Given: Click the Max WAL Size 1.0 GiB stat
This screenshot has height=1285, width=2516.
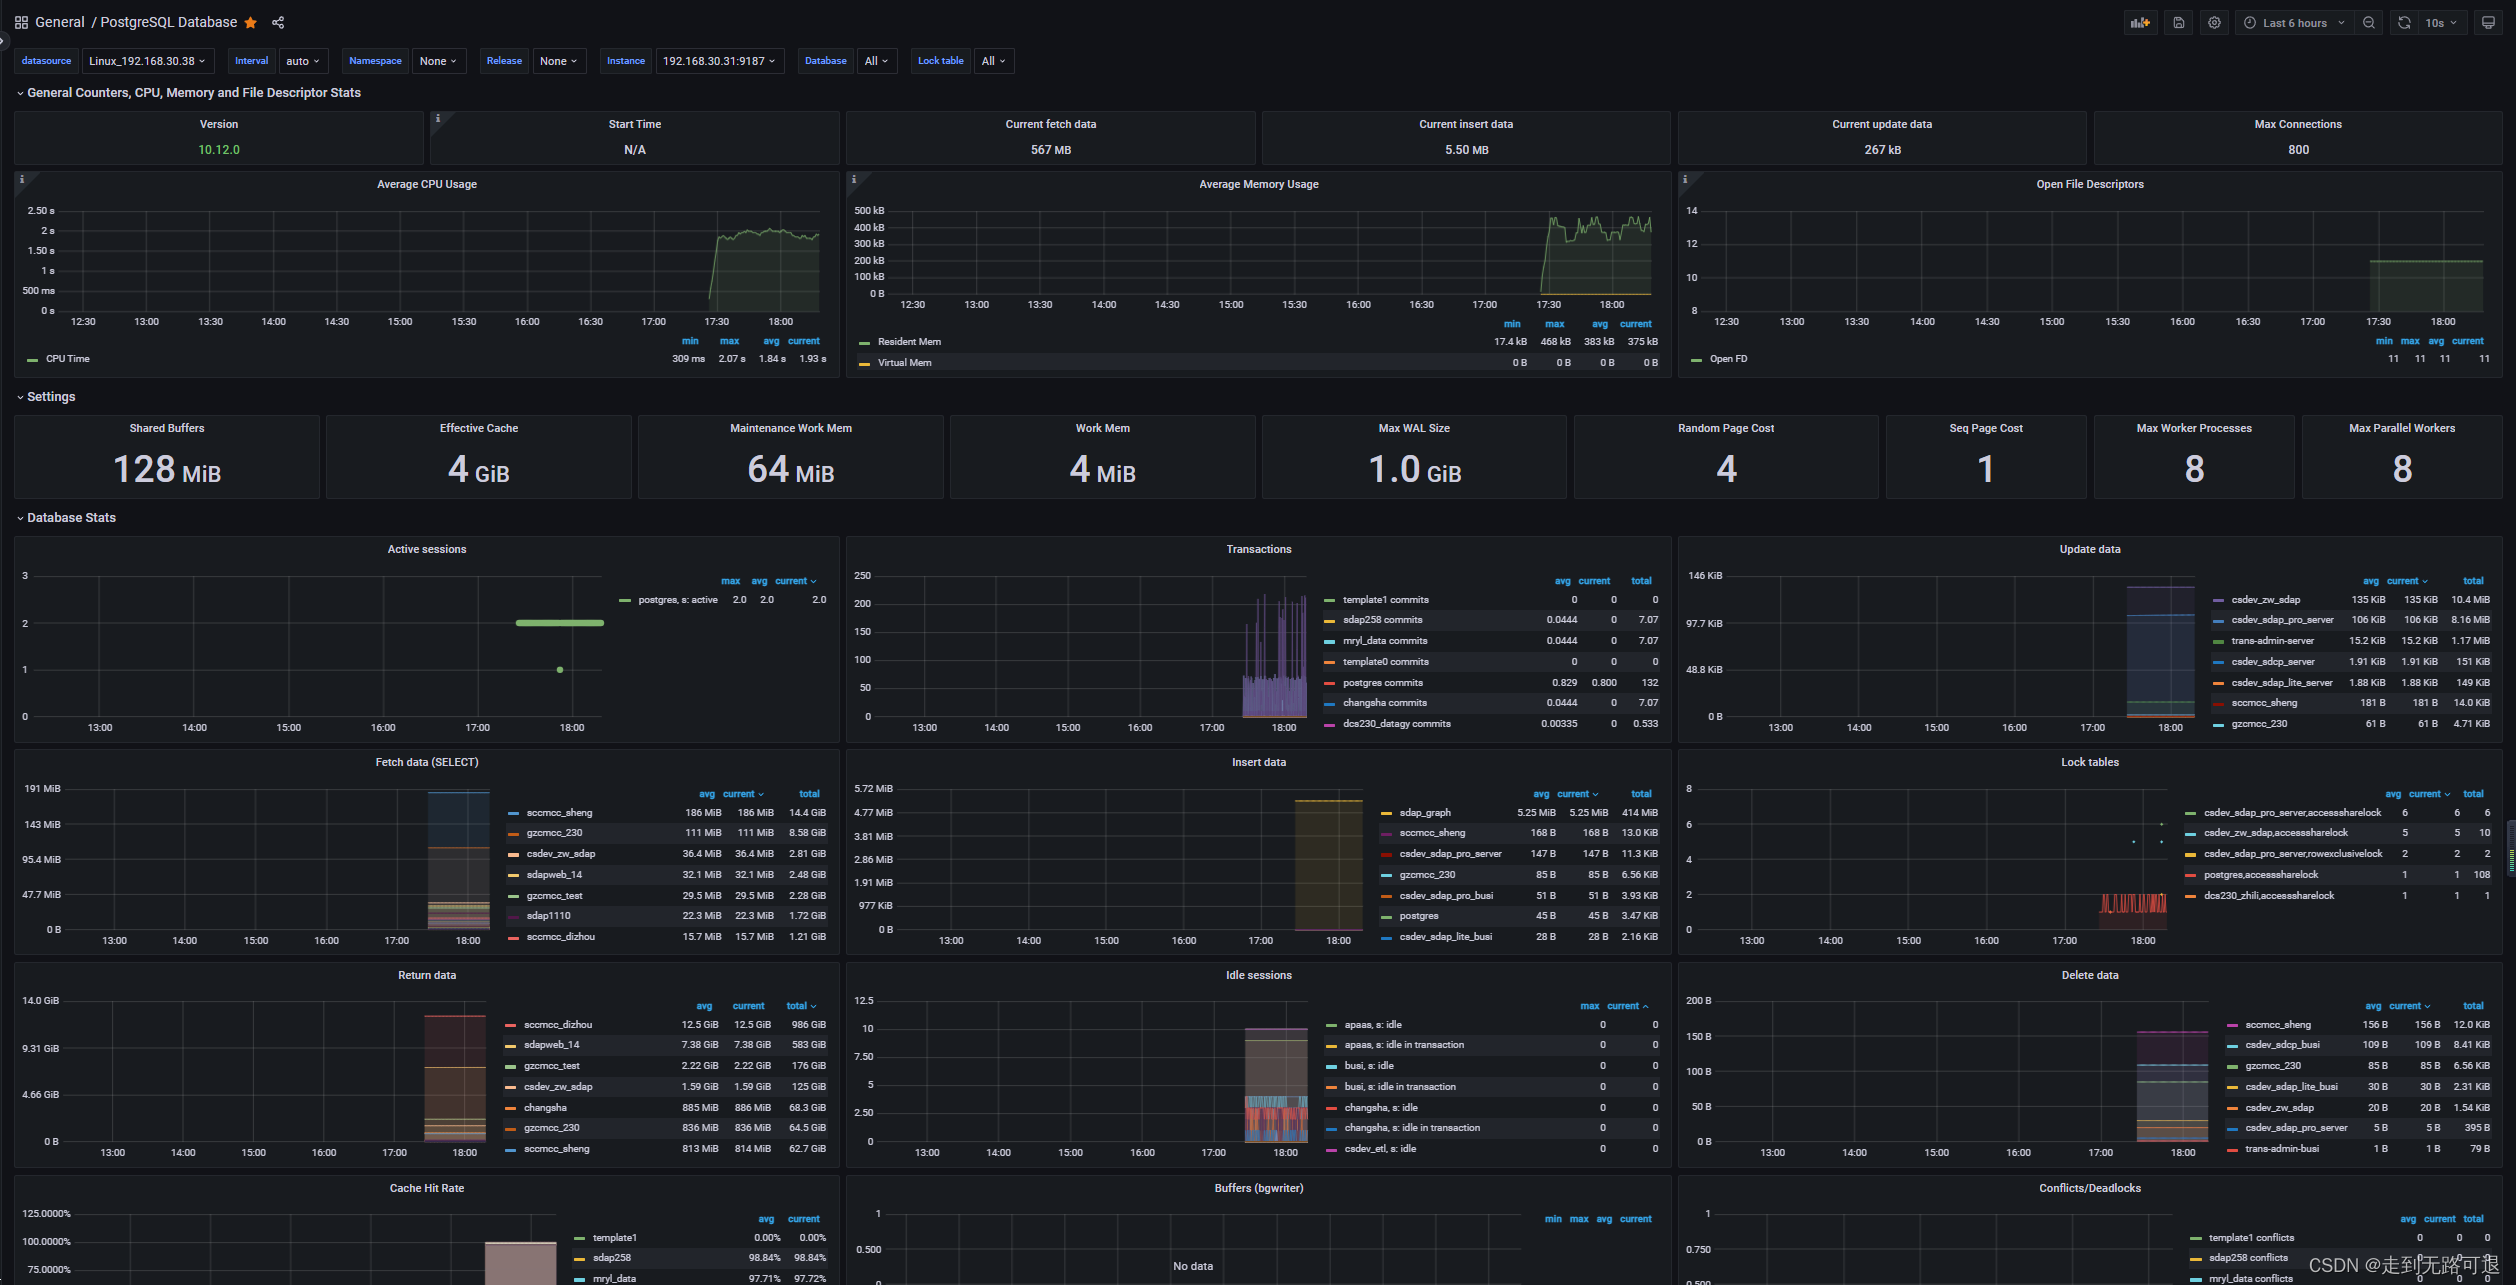Looking at the screenshot, I should 1414,469.
